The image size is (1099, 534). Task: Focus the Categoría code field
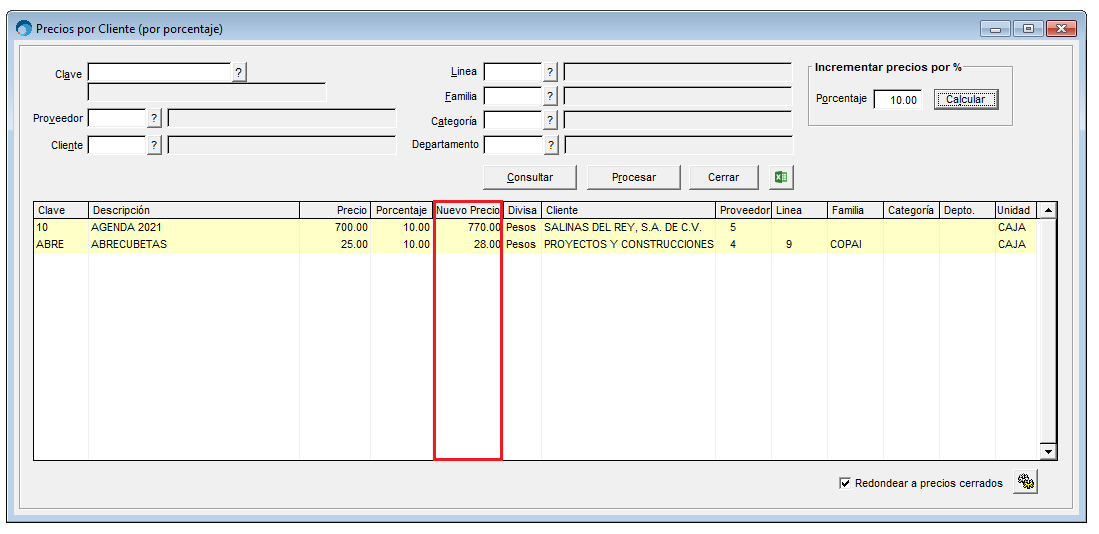(512, 121)
